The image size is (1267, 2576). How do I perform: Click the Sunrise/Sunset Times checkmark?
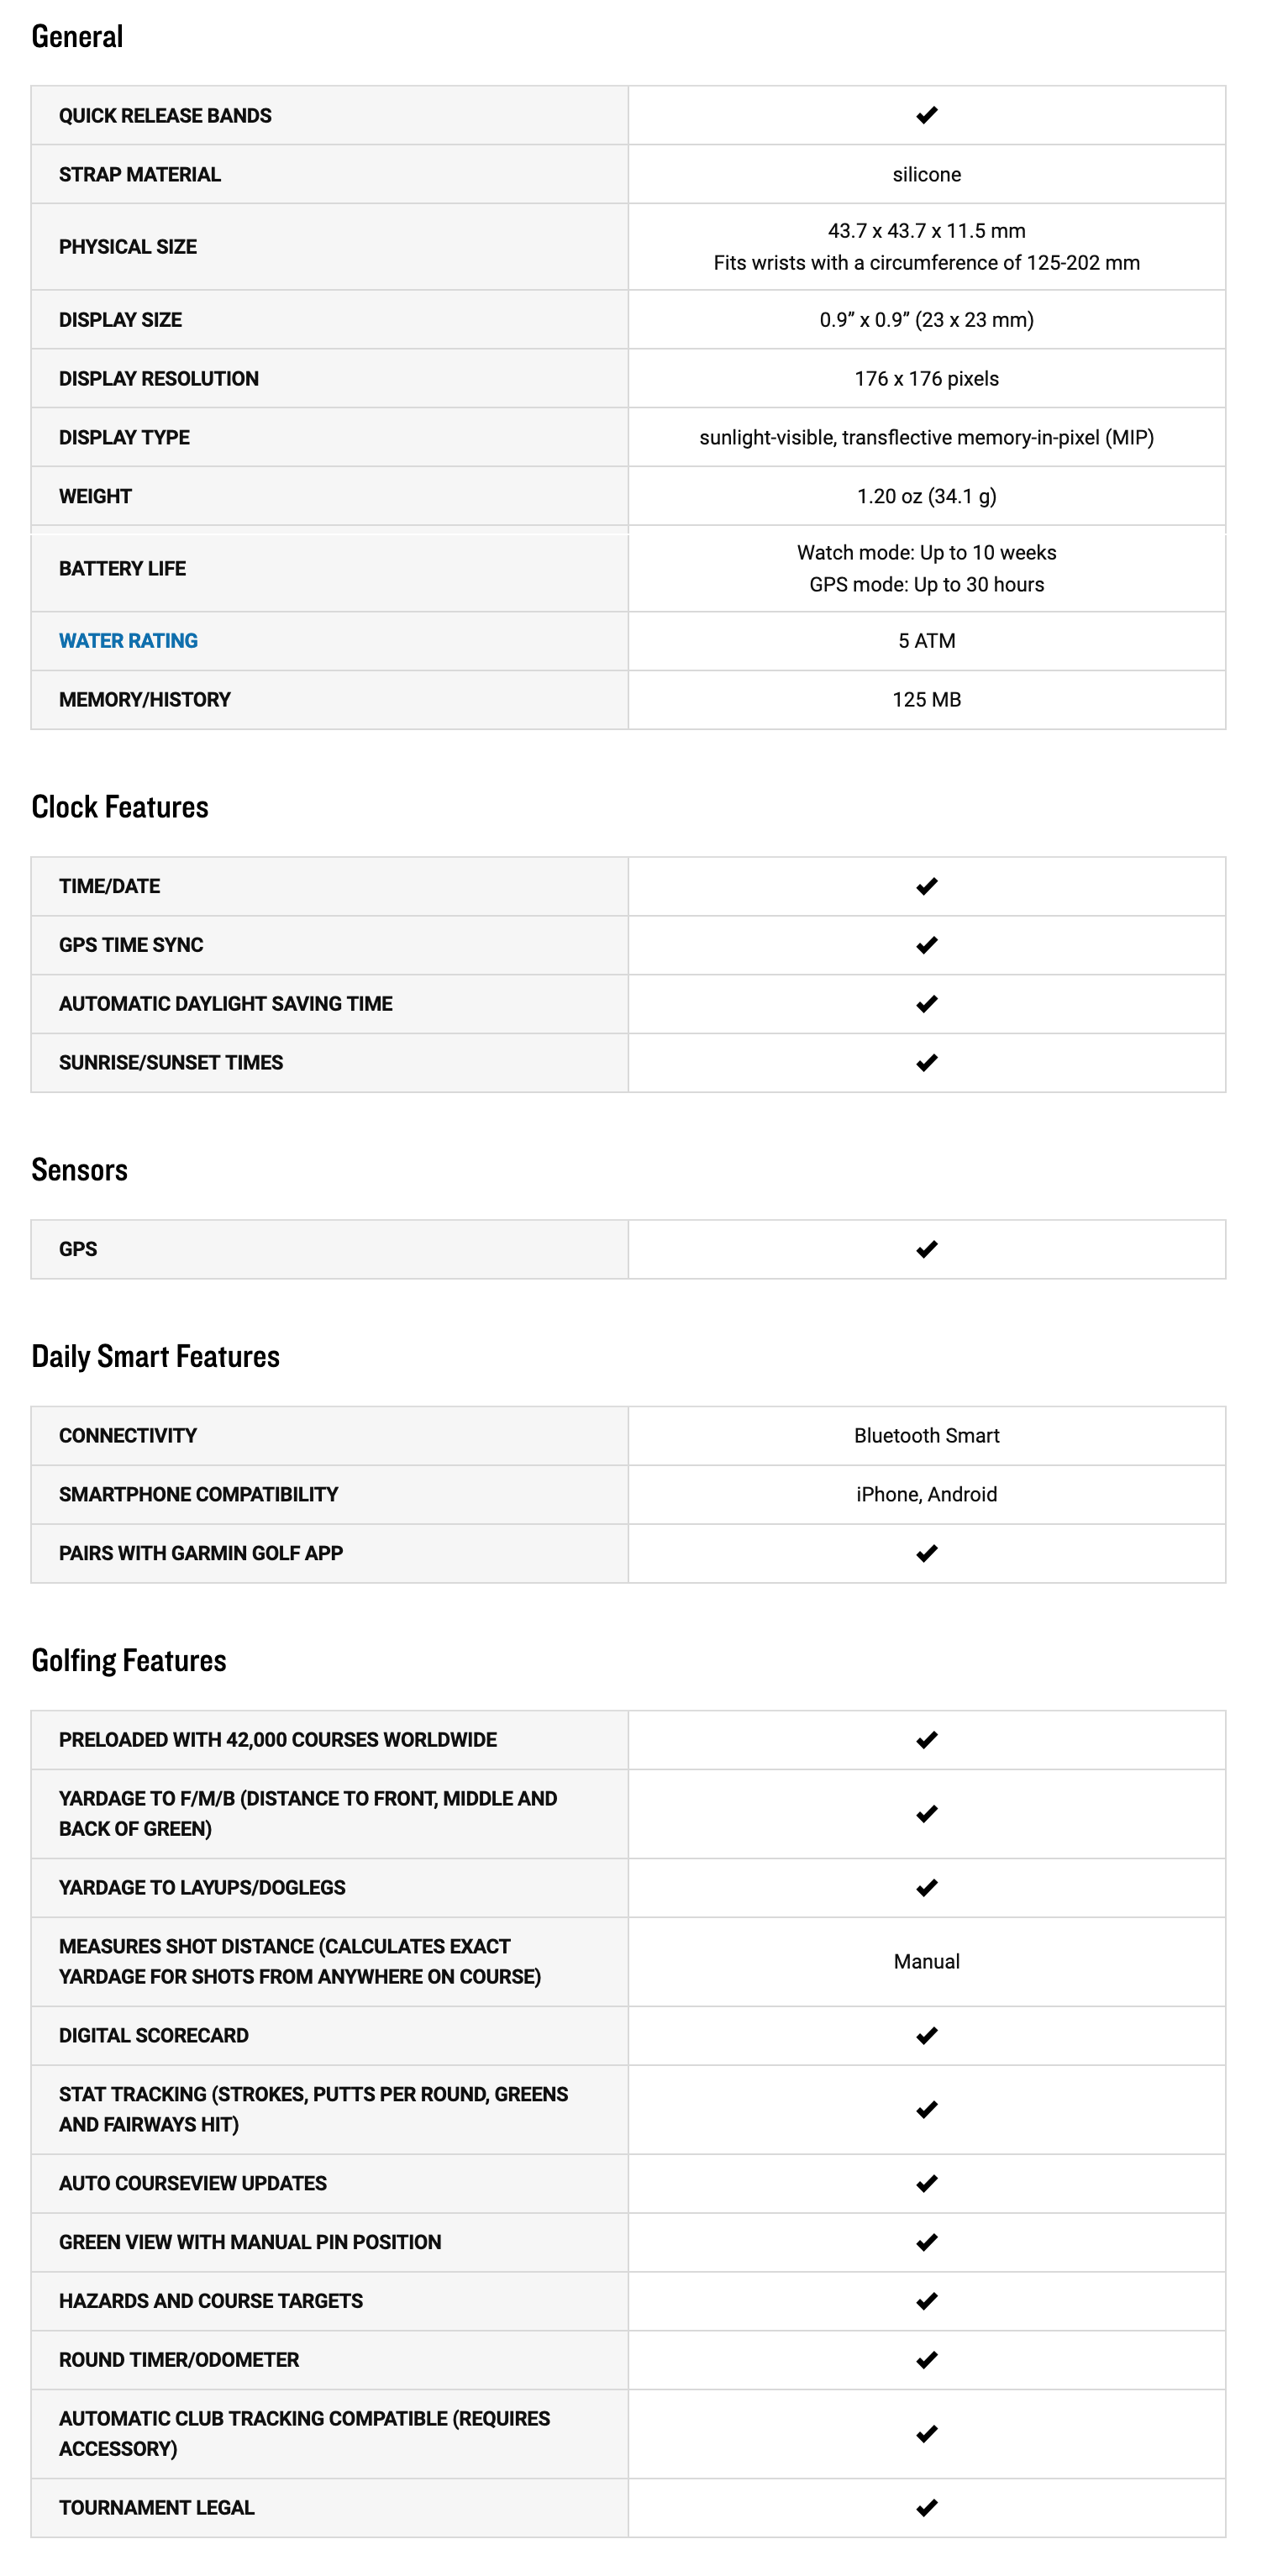pyautogui.click(x=926, y=1062)
